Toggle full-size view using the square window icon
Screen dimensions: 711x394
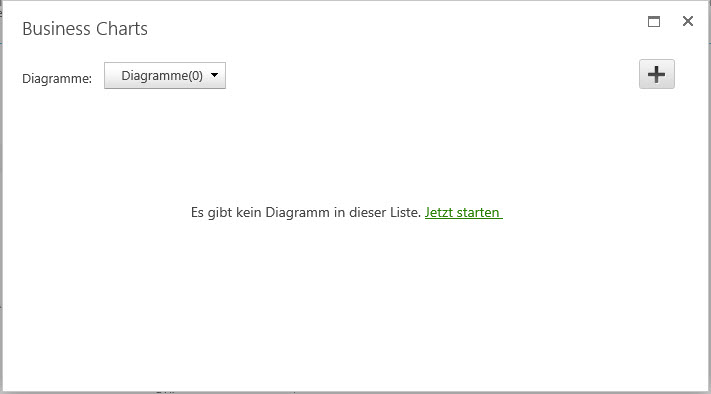pyautogui.click(x=654, y=21)
